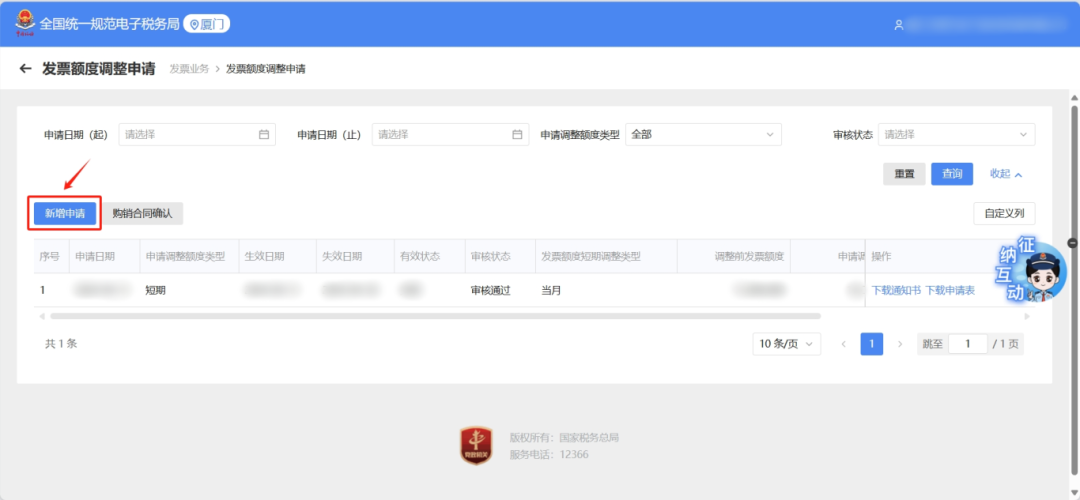The image size is (1080, 500).
Task: Click the 重置 button
Action: 904,174
